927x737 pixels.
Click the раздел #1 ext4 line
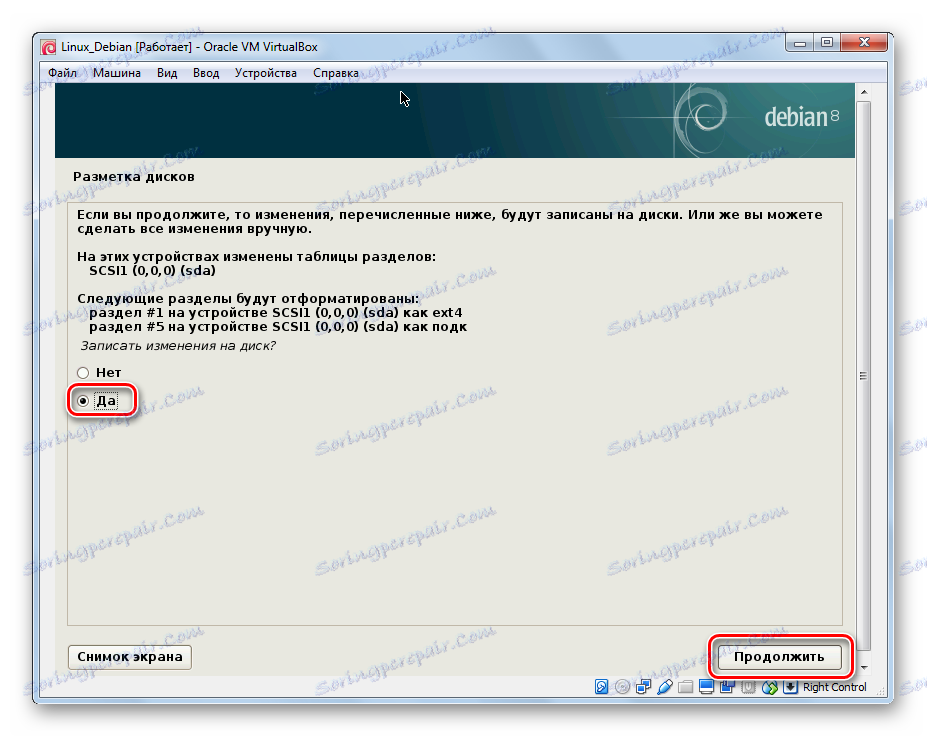(275, 313)
